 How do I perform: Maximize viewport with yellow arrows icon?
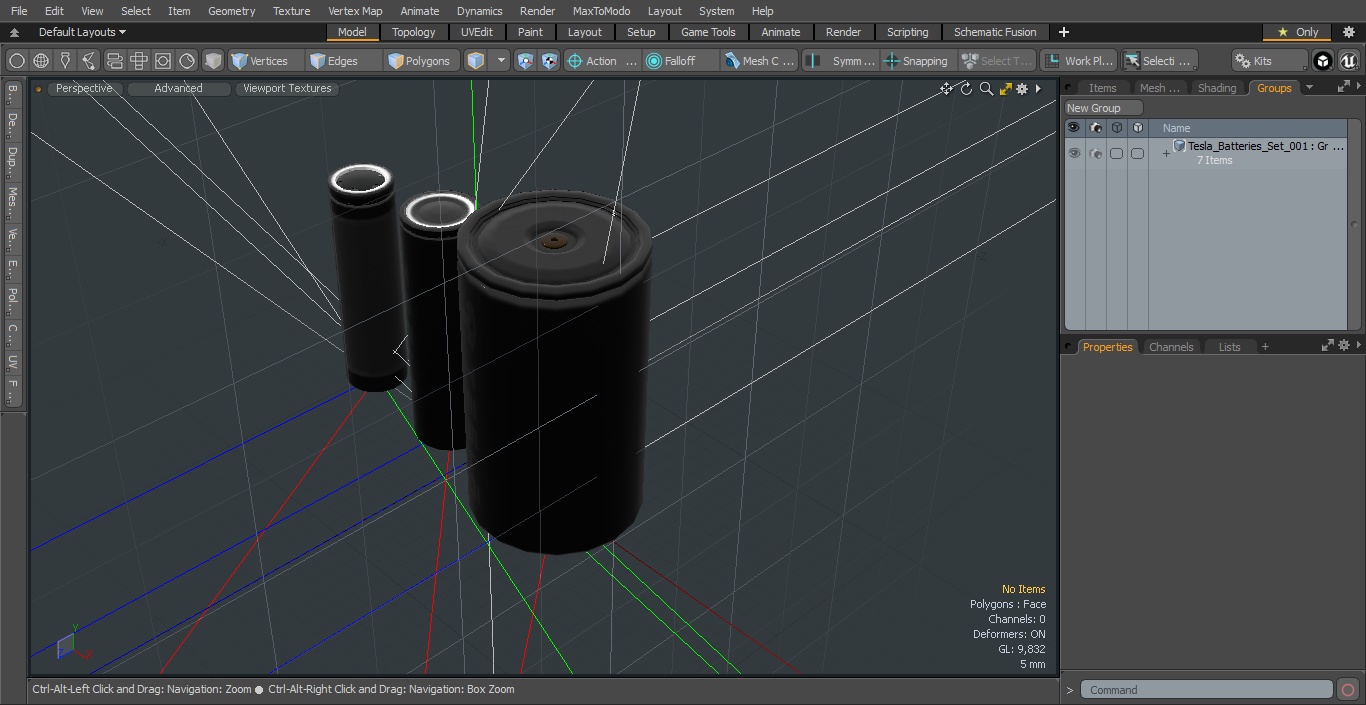1005,89
